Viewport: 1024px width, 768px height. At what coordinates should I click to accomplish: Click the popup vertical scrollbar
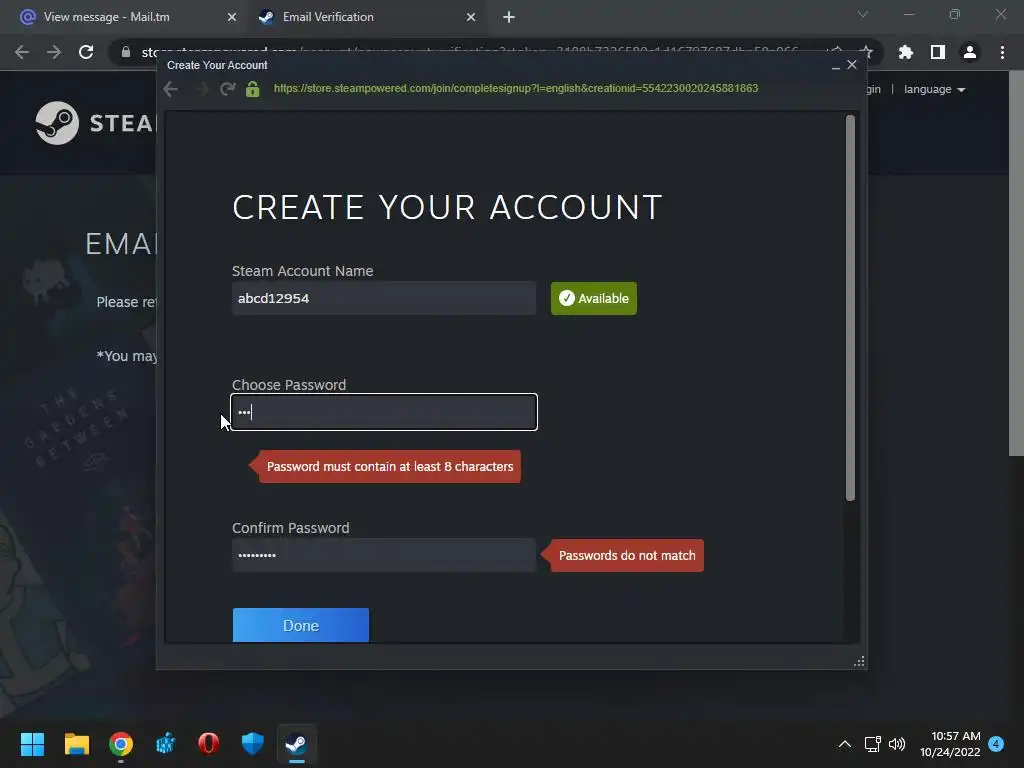click(x=850, y=308)
